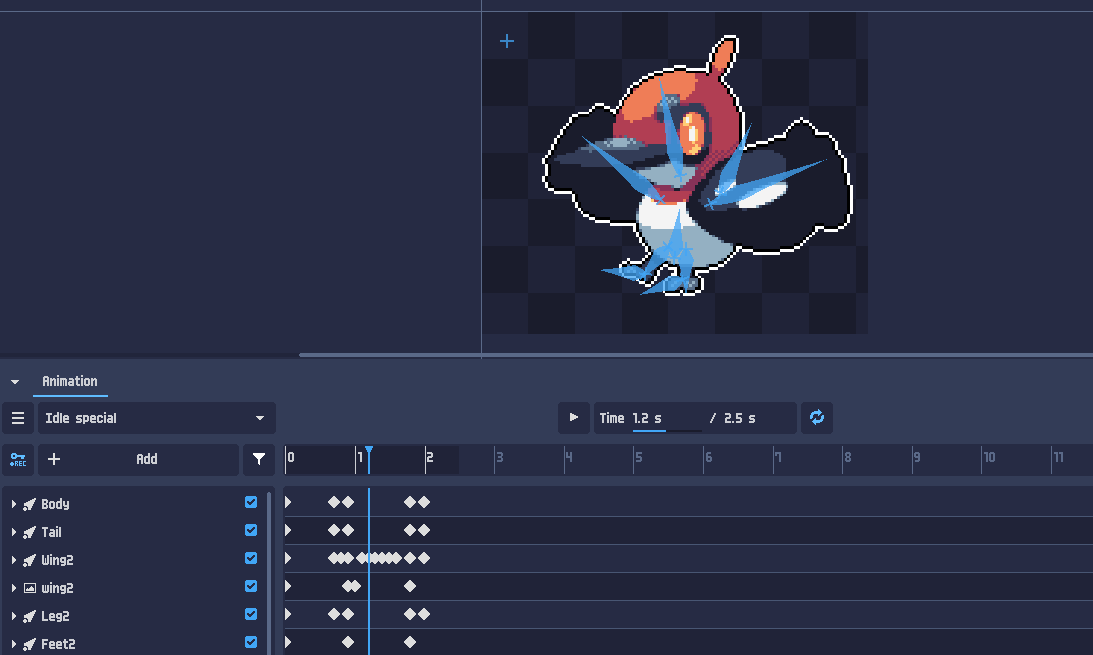
Task: Click the wing2 sprite image icon
Action: click(x=29, y=588)
